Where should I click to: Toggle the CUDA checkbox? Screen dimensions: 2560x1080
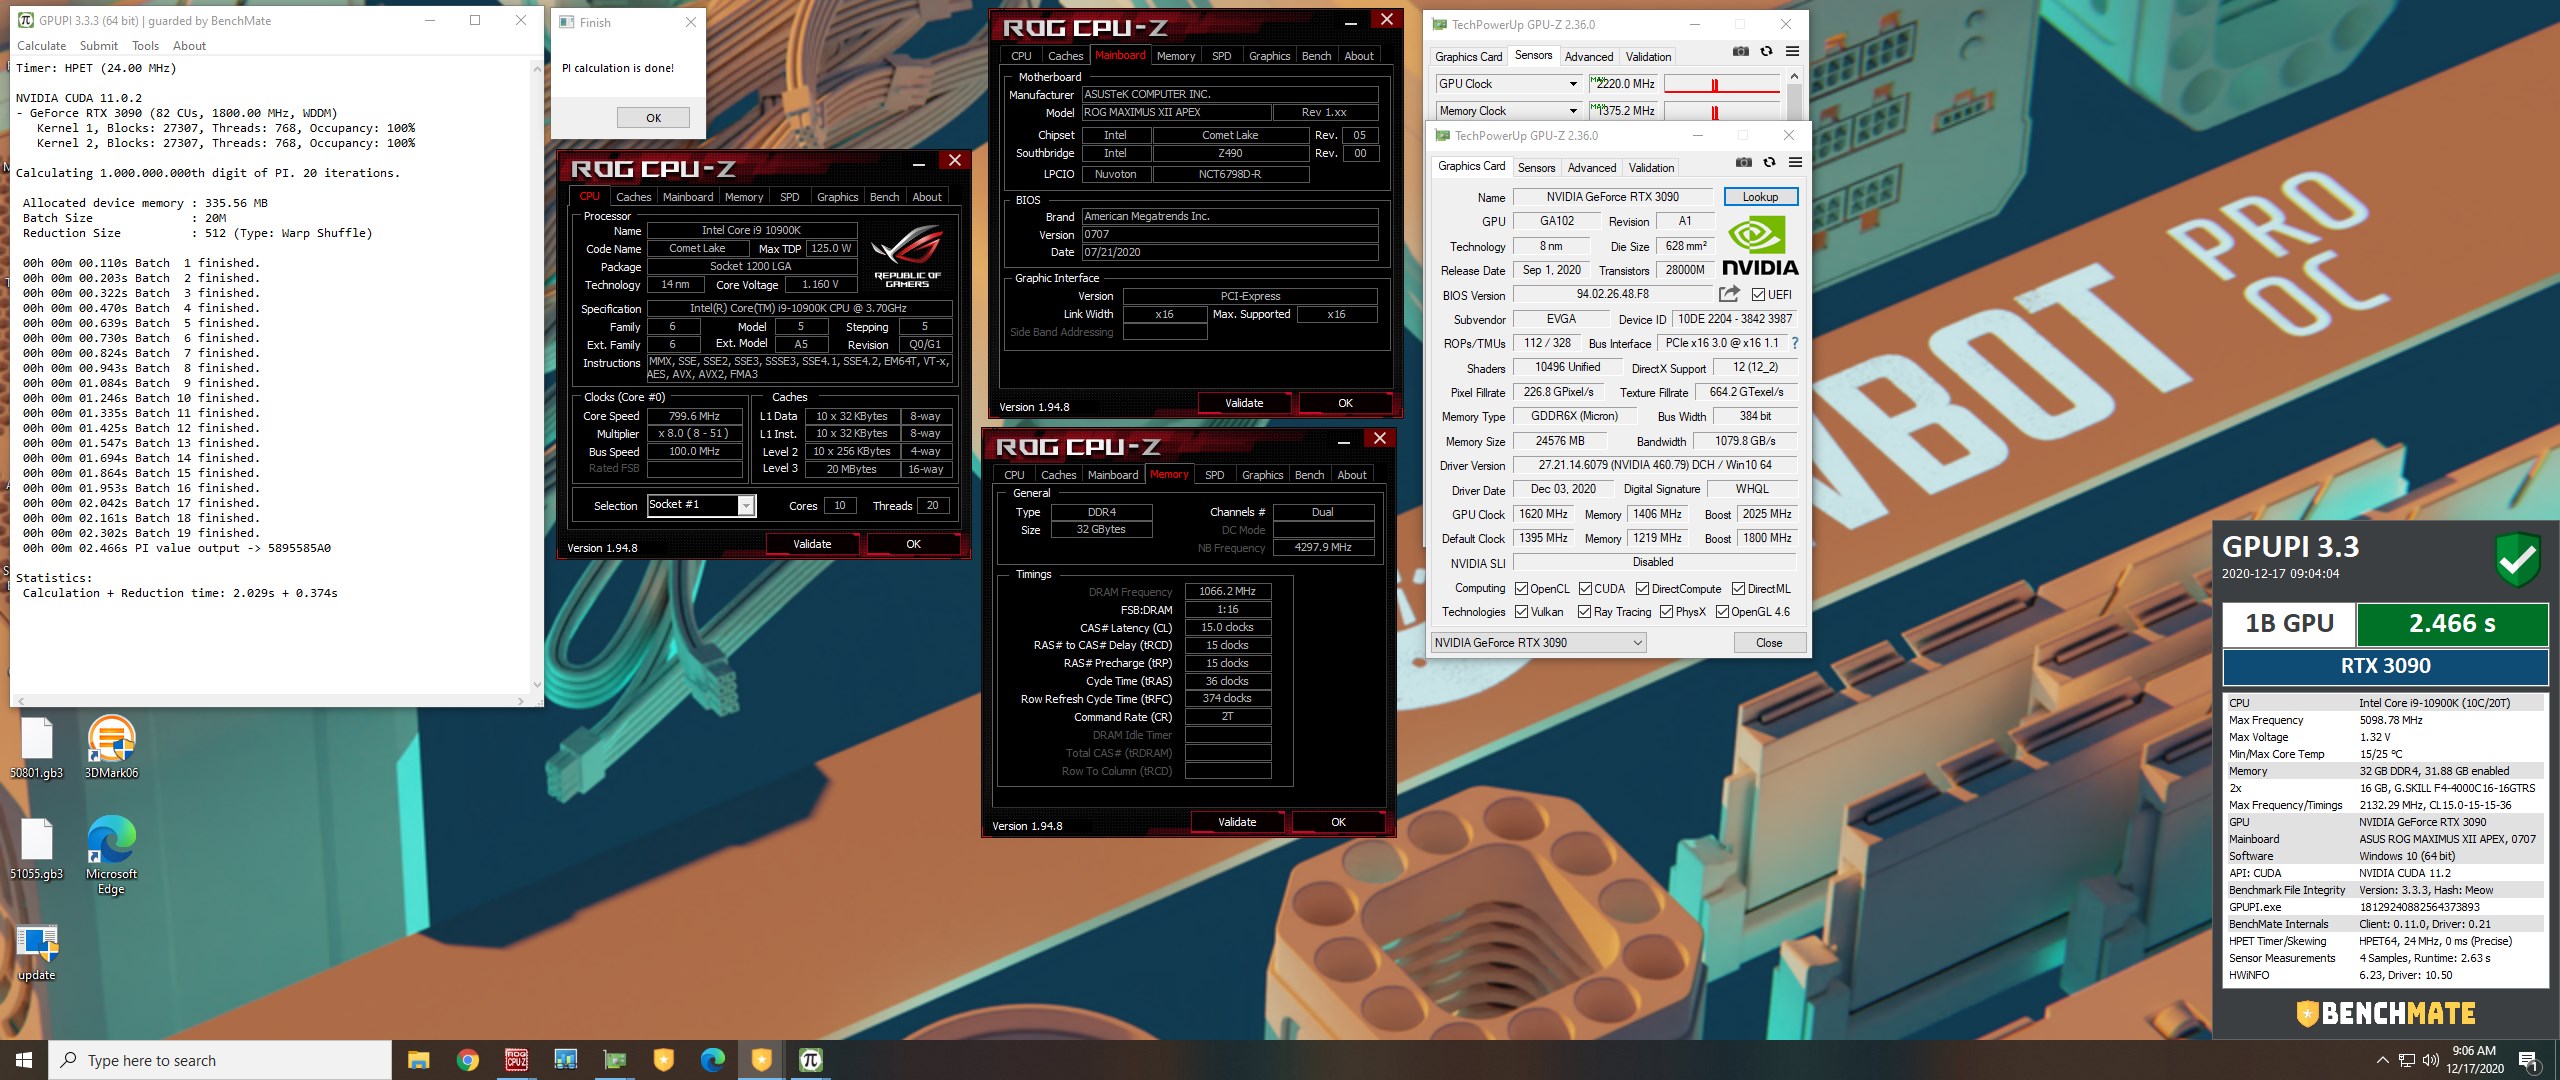[1585, 589]
